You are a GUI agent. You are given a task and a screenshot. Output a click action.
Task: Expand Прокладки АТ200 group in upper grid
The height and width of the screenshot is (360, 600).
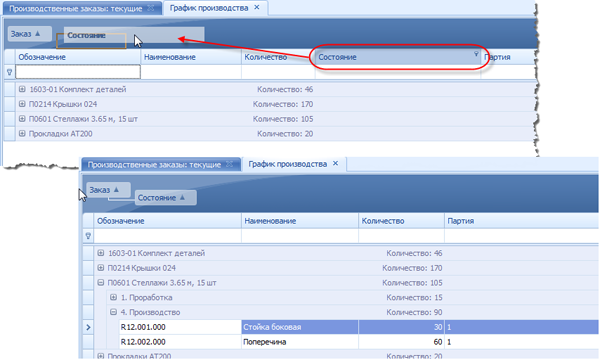pos(22,134)
